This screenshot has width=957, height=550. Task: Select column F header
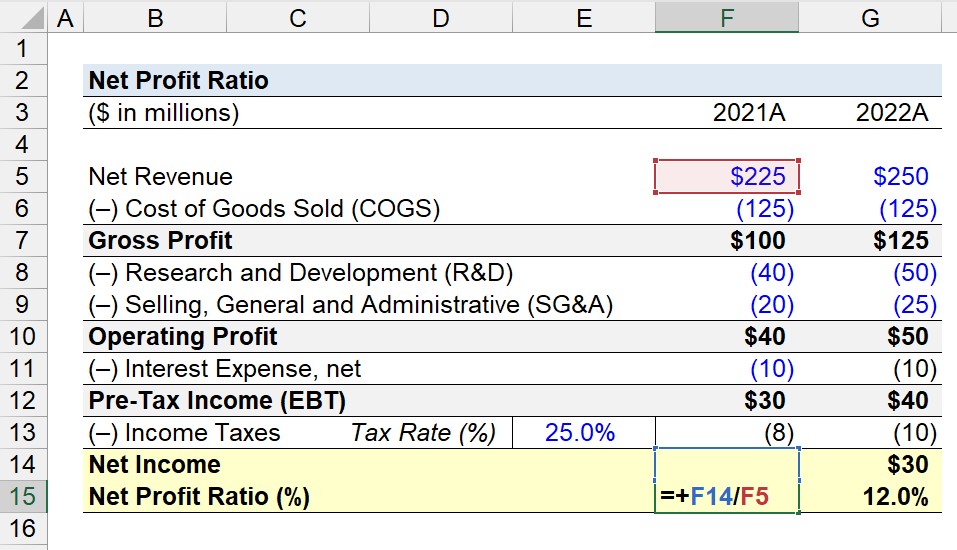(726, 17)
